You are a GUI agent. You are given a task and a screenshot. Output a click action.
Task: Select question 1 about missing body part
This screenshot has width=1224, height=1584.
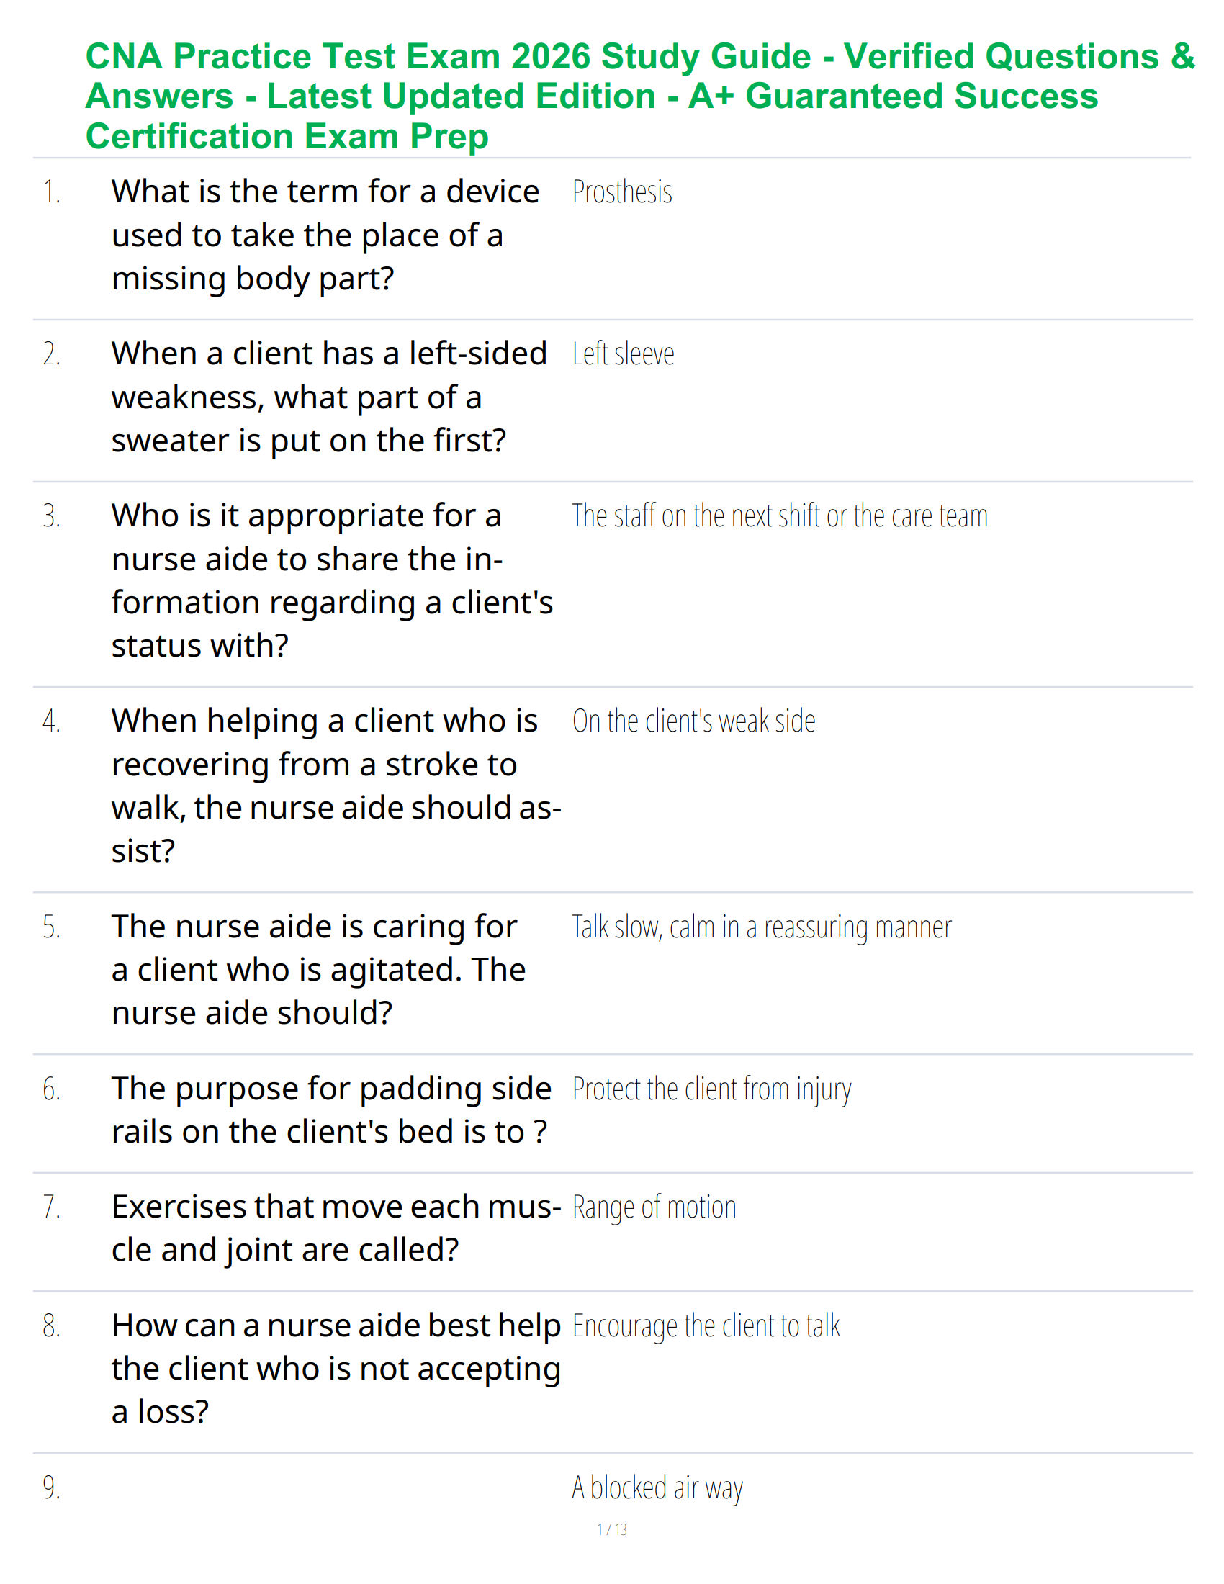[x=326, y=235]
